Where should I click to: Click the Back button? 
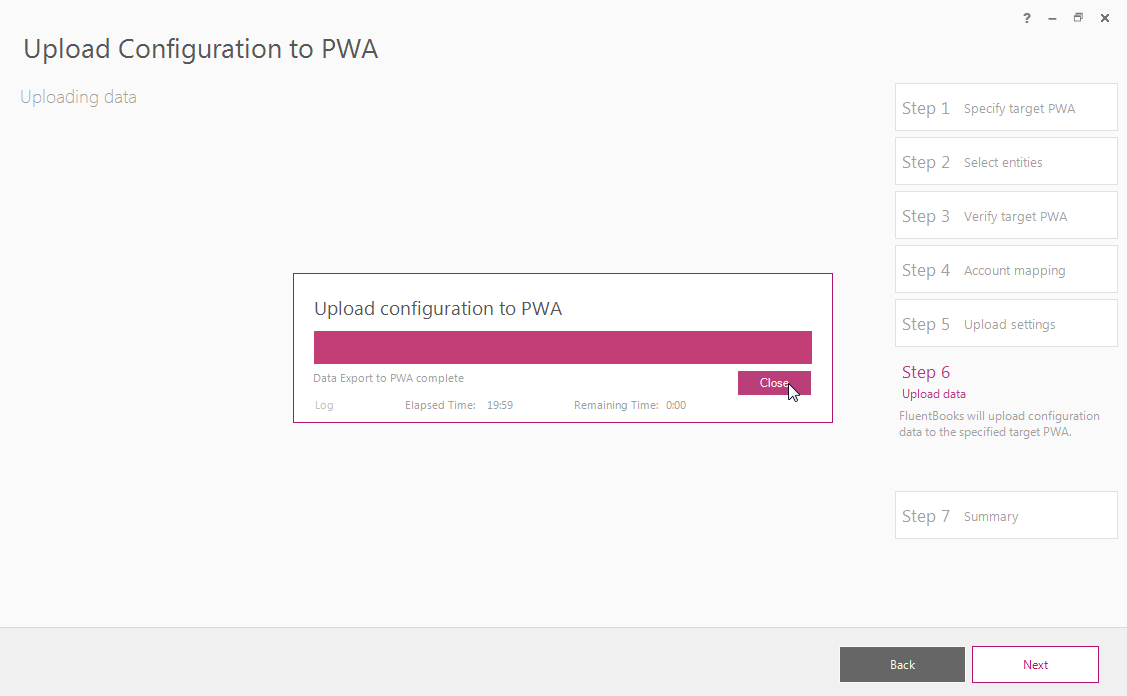(x=902, y=664)
